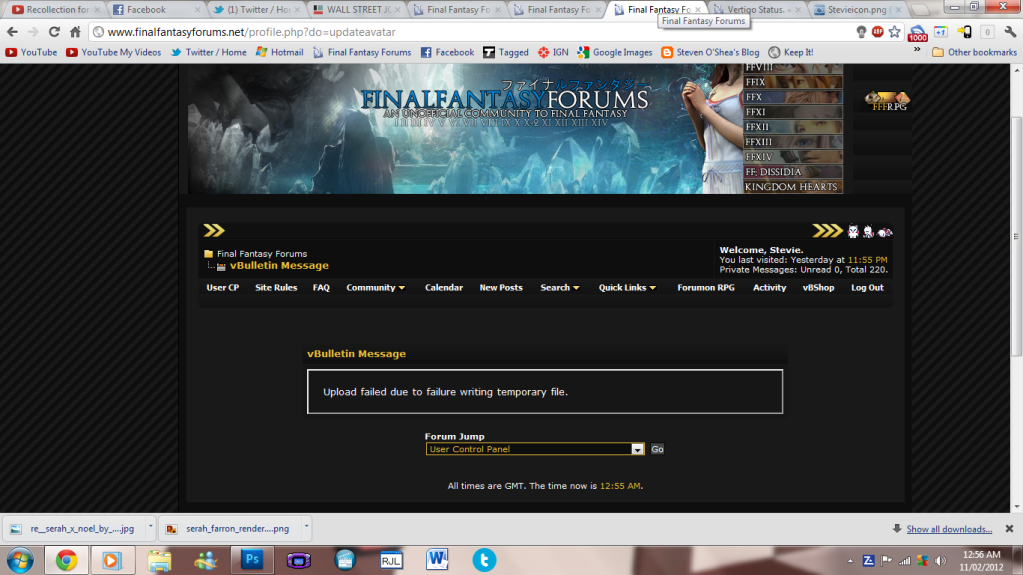Click the taskbar clock
Viewport: 1023px width, 575px height.
tap(981, 561)
